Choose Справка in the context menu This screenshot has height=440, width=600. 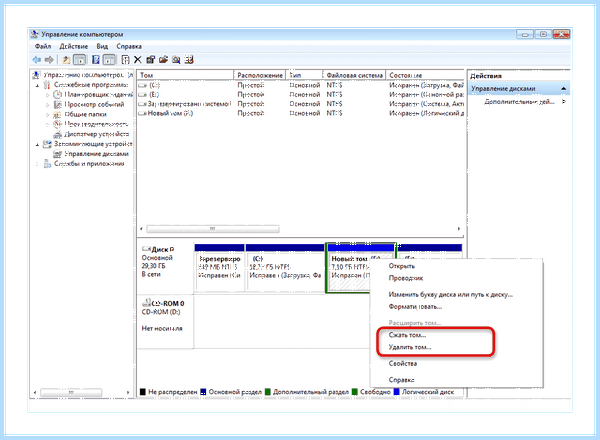coord(401,380)
